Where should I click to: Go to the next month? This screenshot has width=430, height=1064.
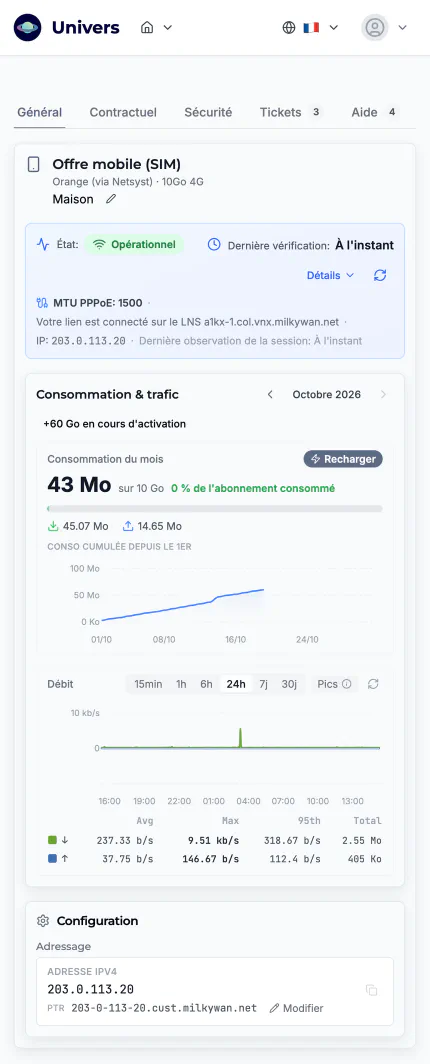coord(383,394)
